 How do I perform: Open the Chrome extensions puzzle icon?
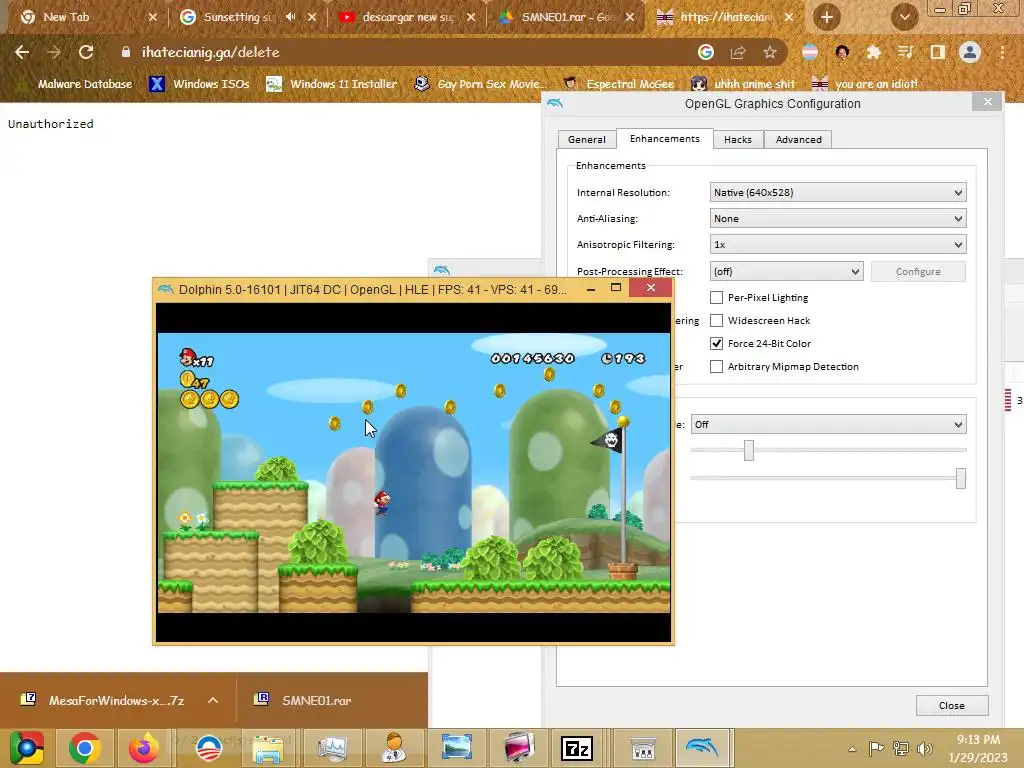click(x=873, y=52)
